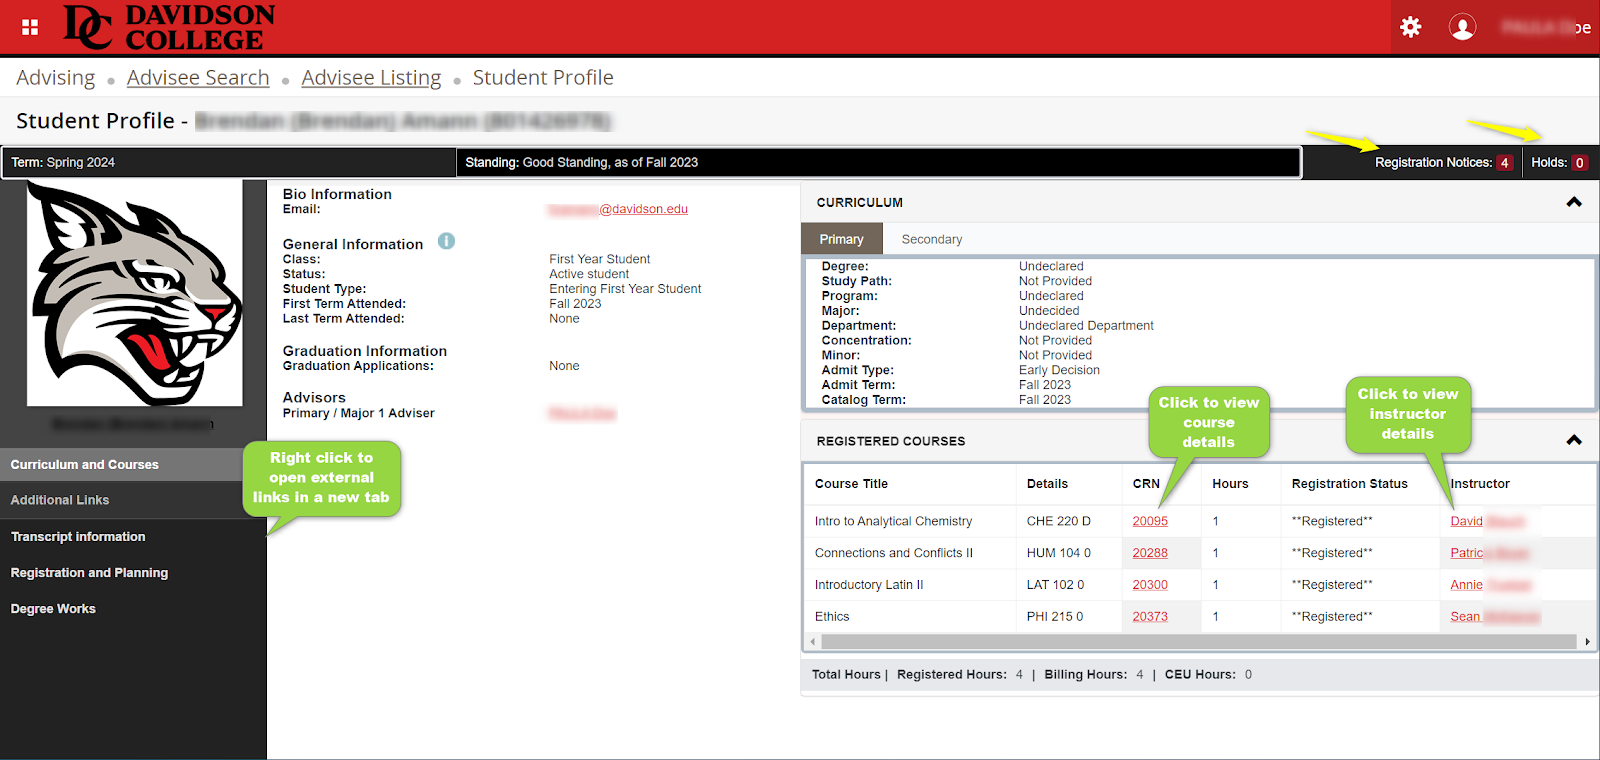Open the user profile avatar icon
The height and width of the screenshot is (760, 1600).
(x=1462, y=27)
